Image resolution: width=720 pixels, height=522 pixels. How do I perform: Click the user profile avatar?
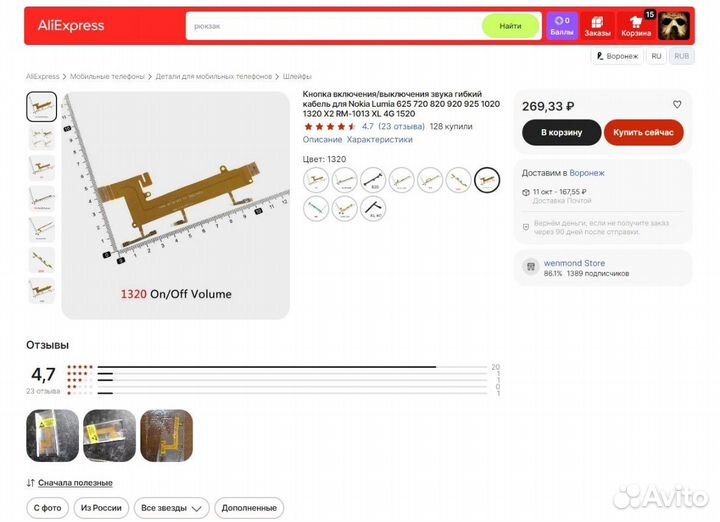pos(674,26)
